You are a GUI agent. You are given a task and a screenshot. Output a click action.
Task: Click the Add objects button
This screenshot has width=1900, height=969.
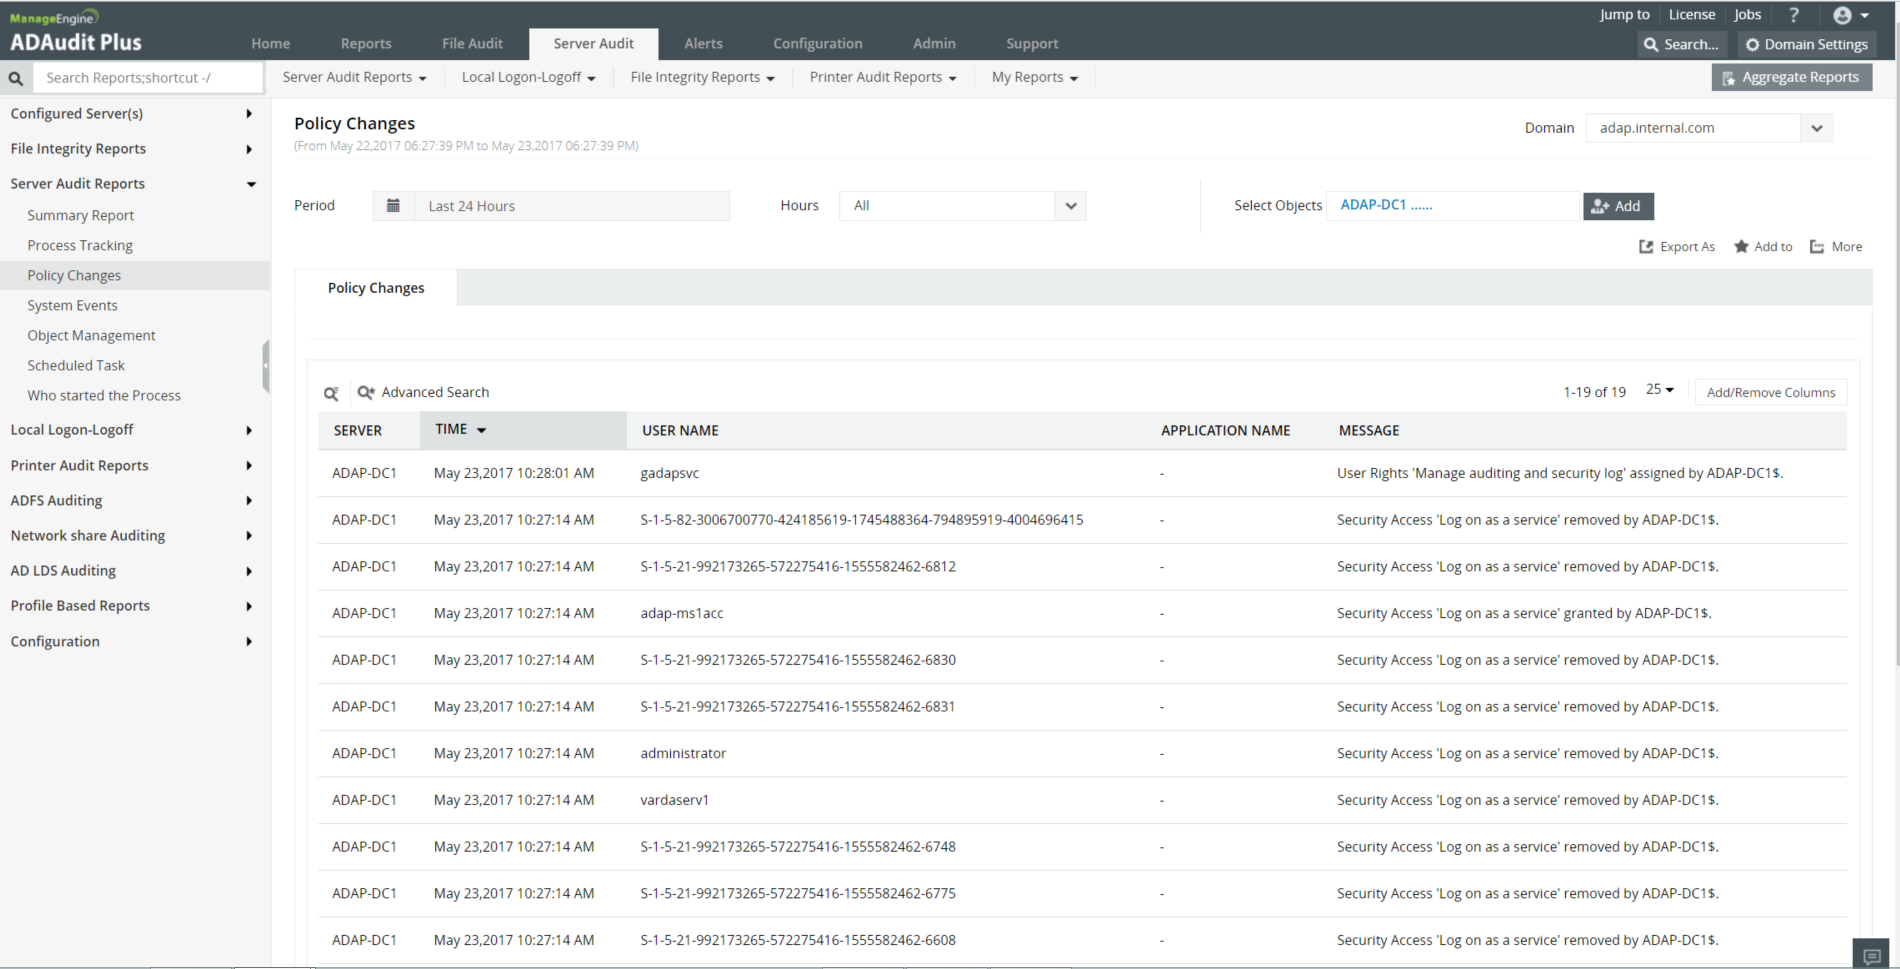(x=1617, y=206)
